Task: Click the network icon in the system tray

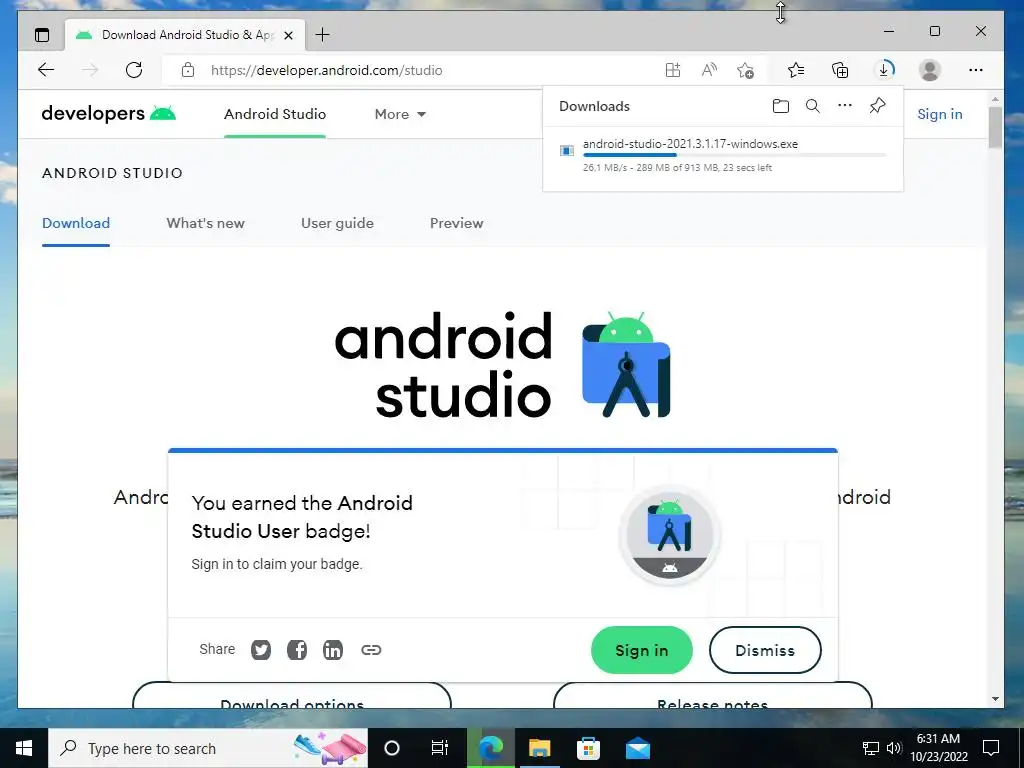Action: point(871,748)
